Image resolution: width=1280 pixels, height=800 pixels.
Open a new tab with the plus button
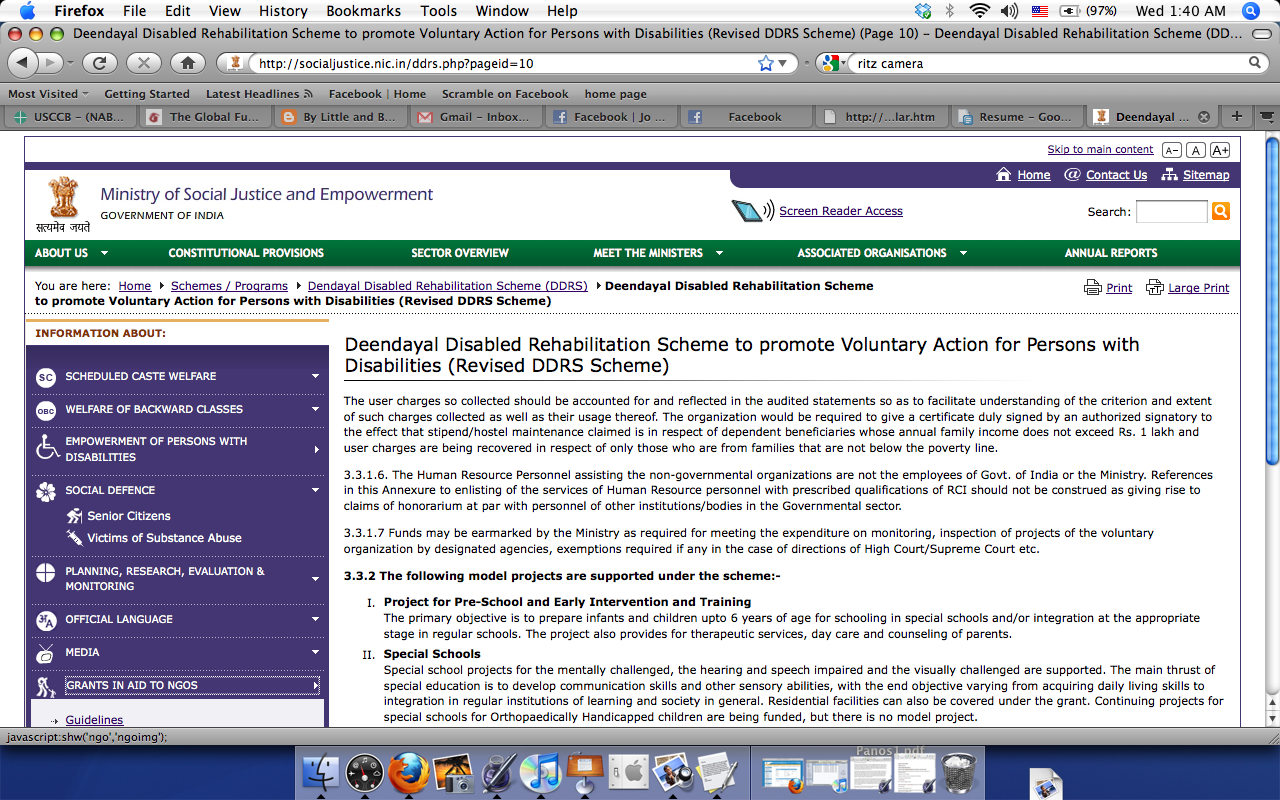coord(1237,116)
